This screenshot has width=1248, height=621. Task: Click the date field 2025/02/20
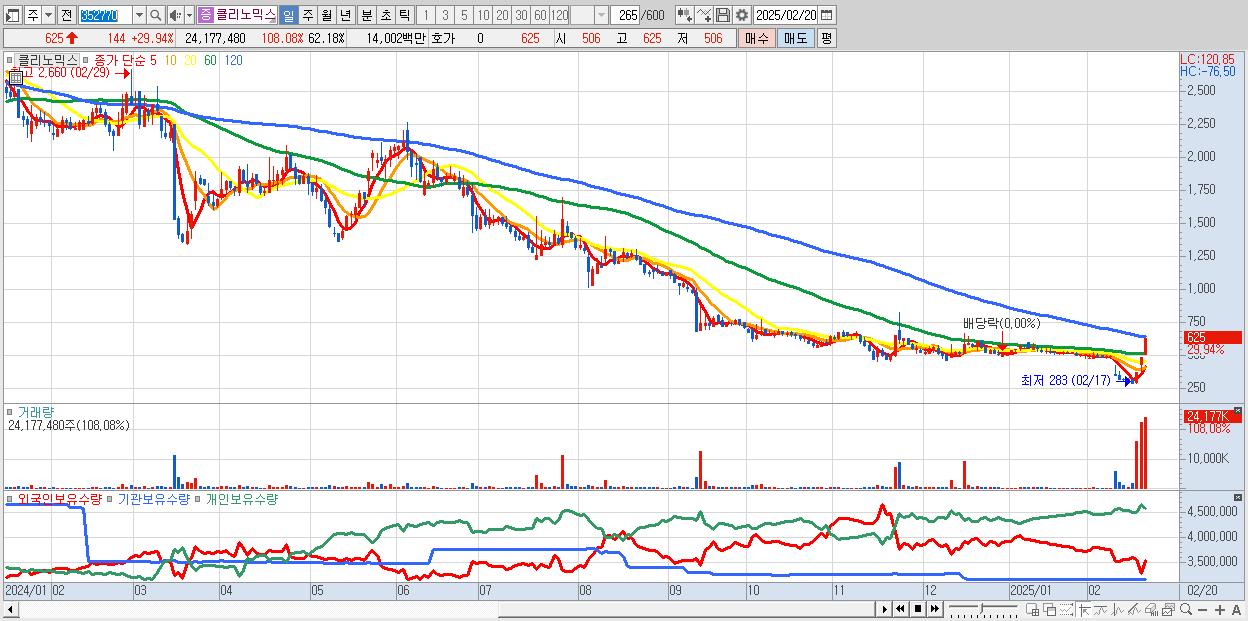click(x=787, y=15)
